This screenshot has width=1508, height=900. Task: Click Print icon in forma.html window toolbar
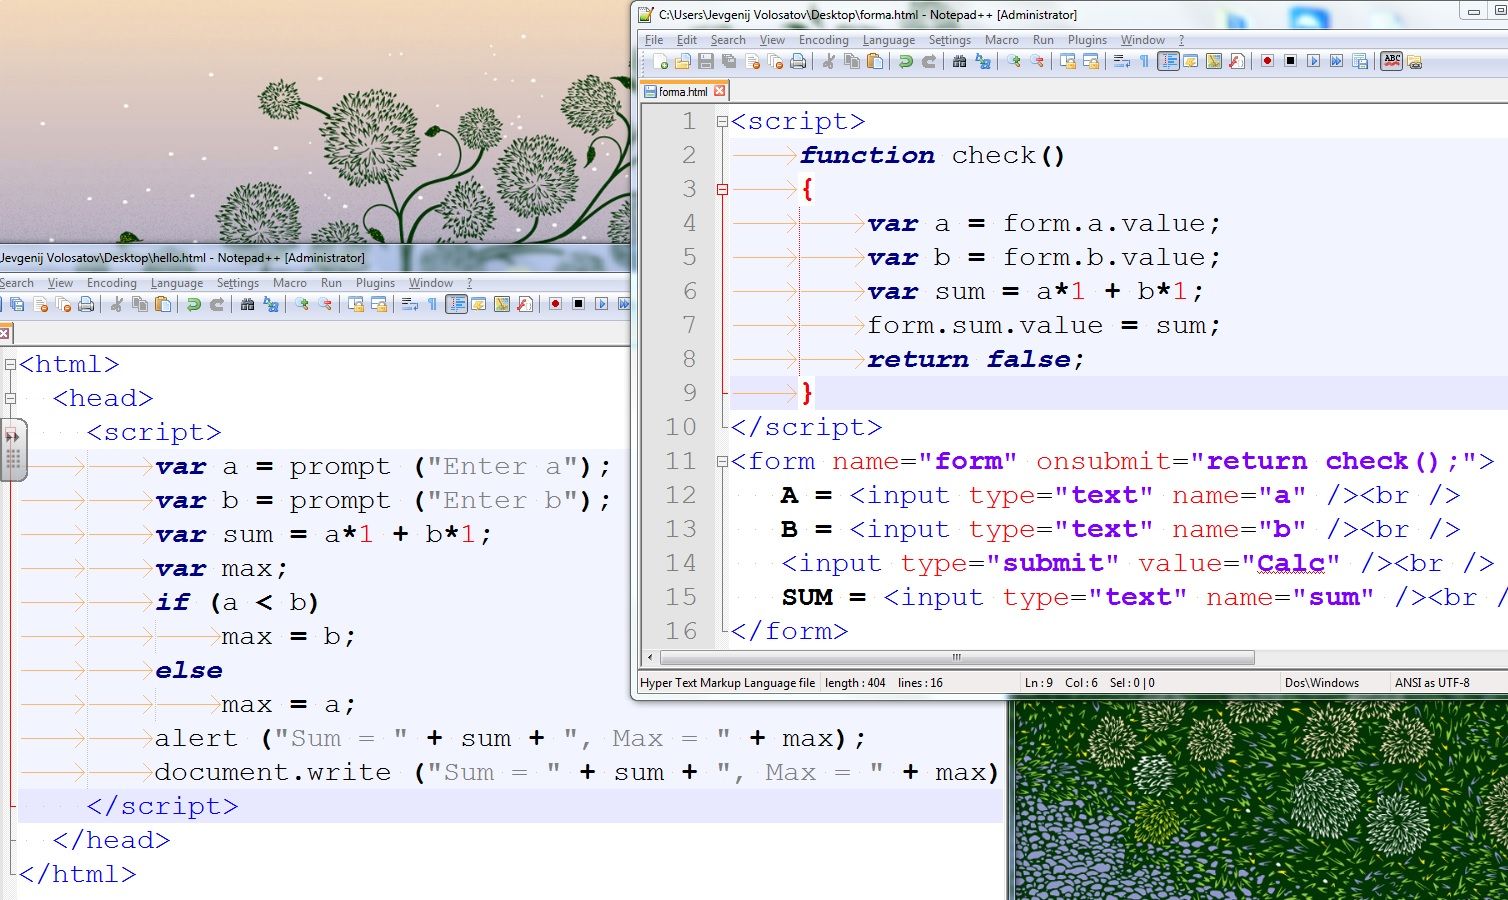coord(798,62)
